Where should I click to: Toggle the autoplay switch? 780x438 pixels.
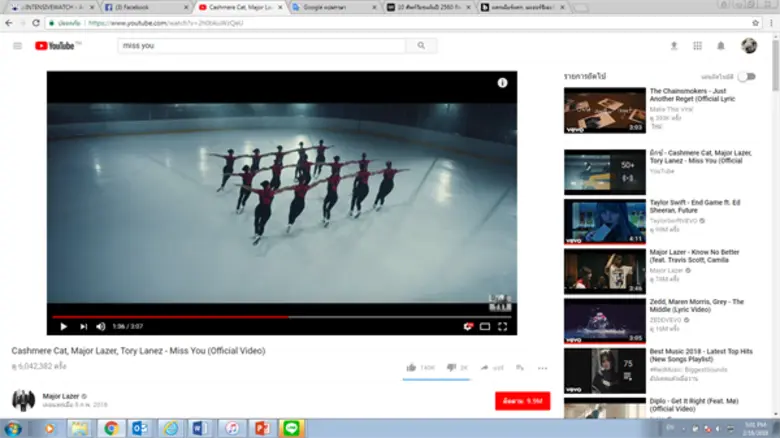point(747,77)
